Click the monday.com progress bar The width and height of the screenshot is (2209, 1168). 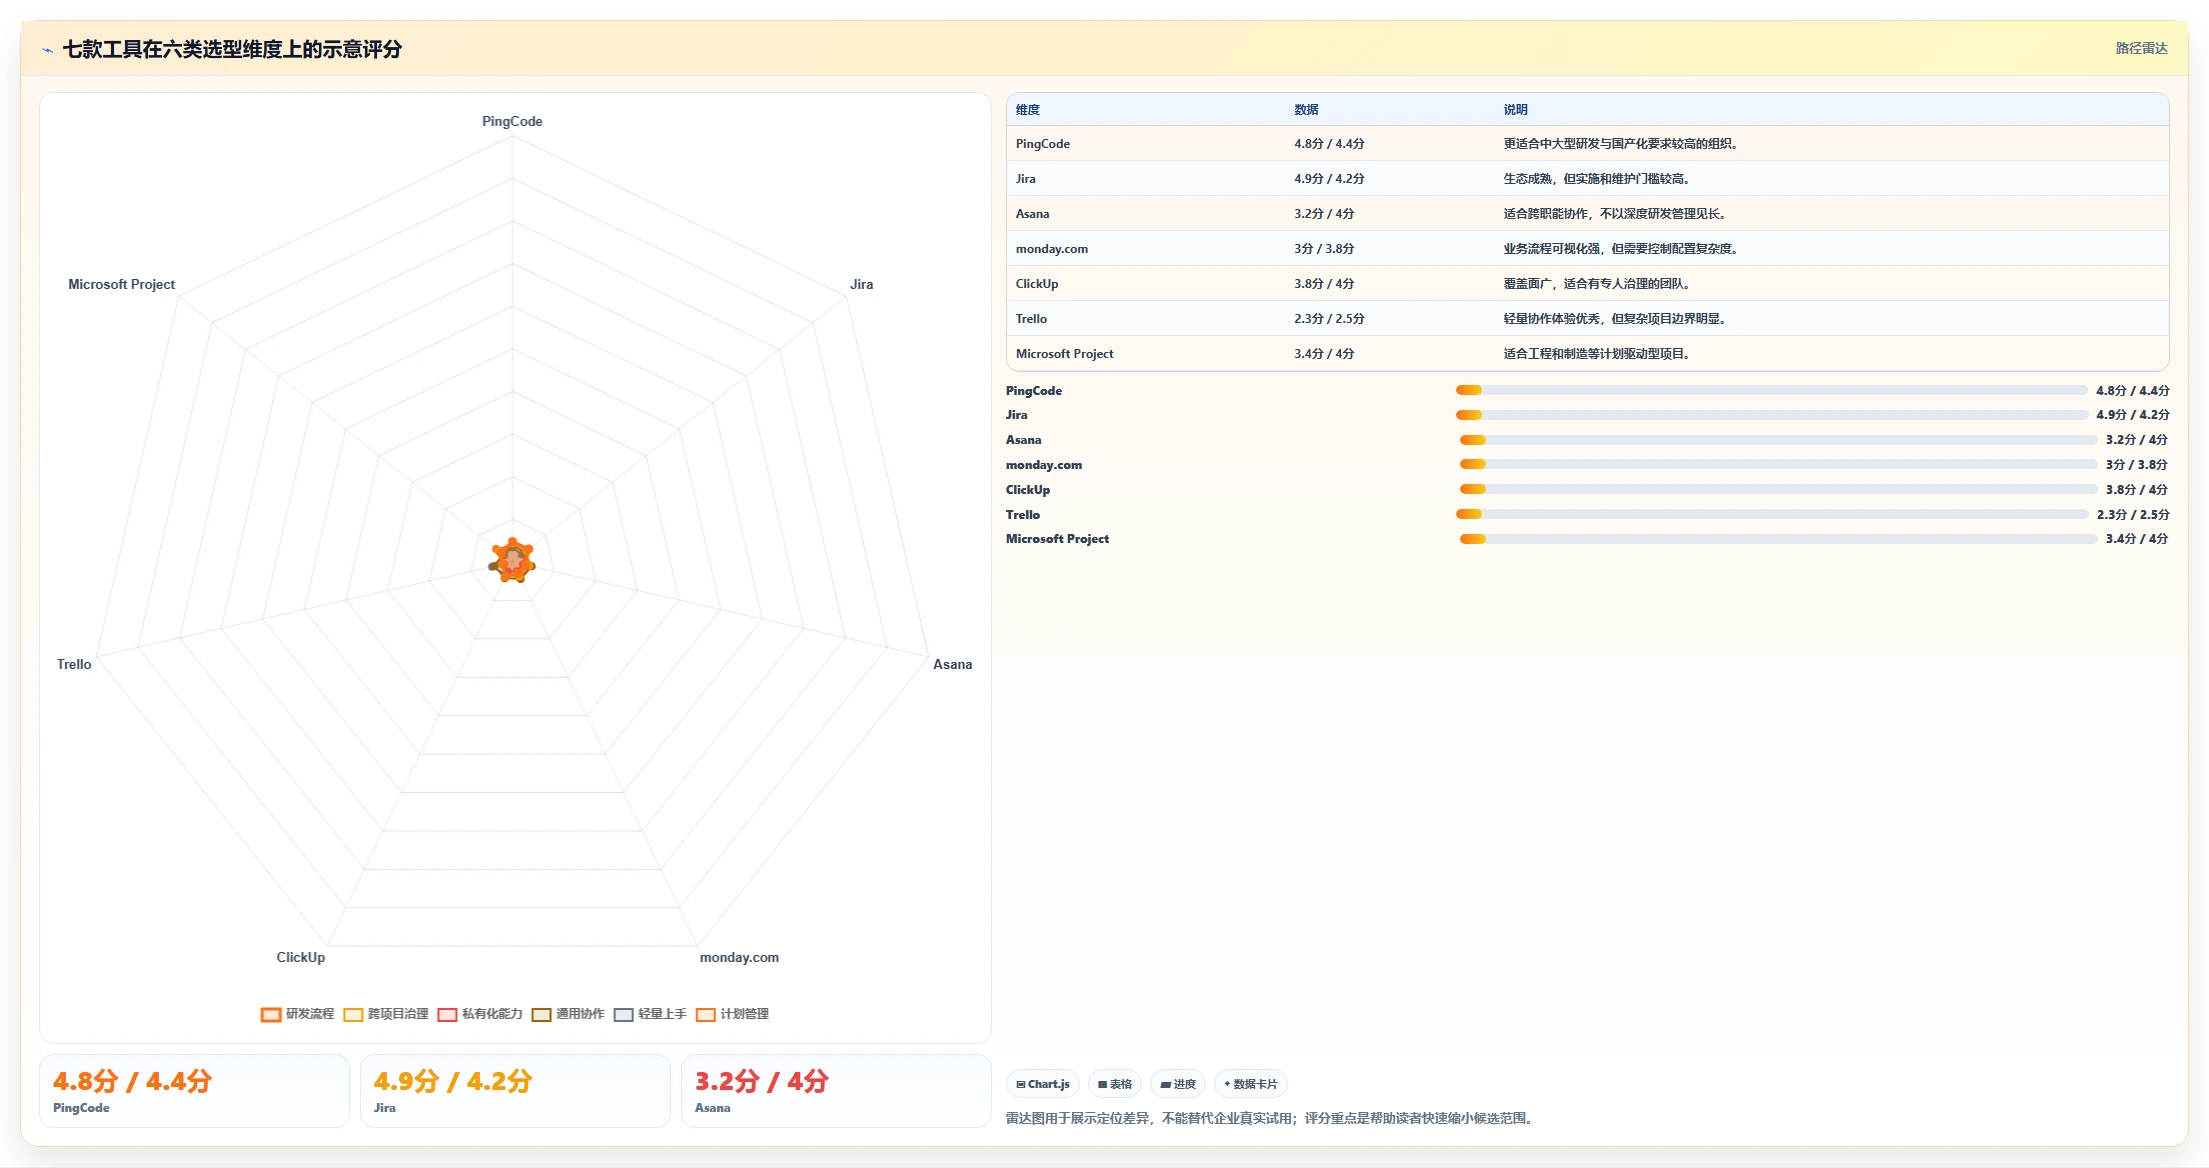point(1778,464)
